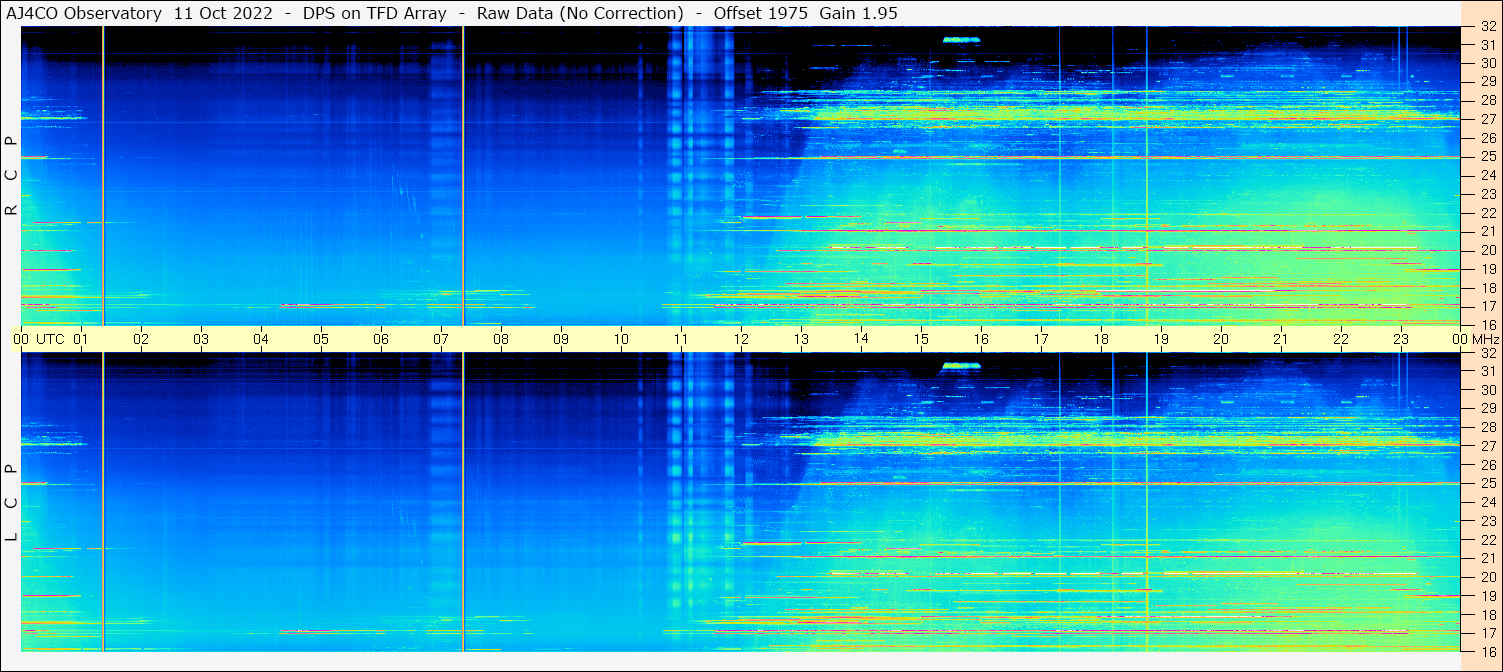Select the 'Raw Data (No Correction)' text
Image resolution: width=1503 pixels, height=672 pixels.
[x=580, y=13]
